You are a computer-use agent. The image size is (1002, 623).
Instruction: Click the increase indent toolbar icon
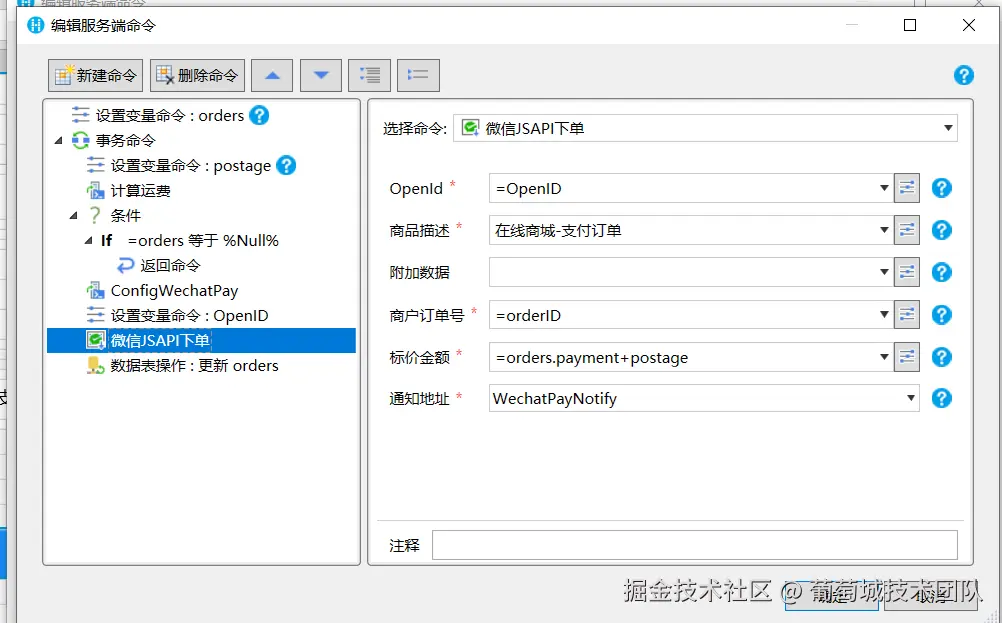369,76
